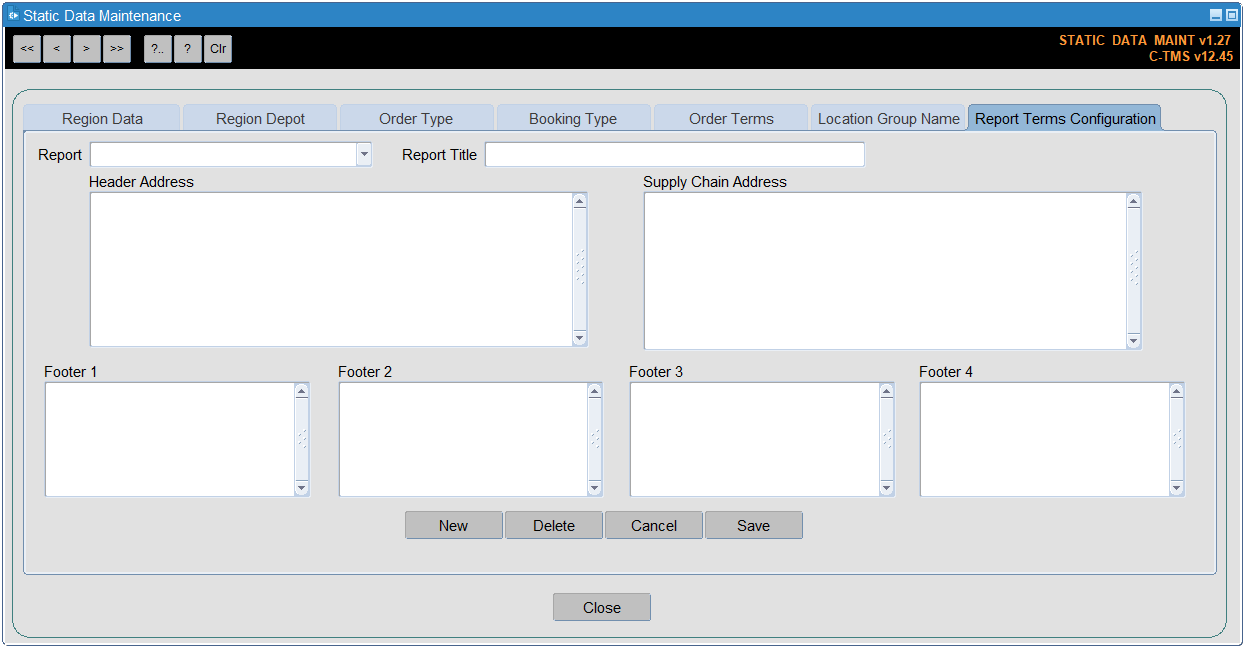Click the New button
The height and width of the screenshot is (647, 1244).
453,525
